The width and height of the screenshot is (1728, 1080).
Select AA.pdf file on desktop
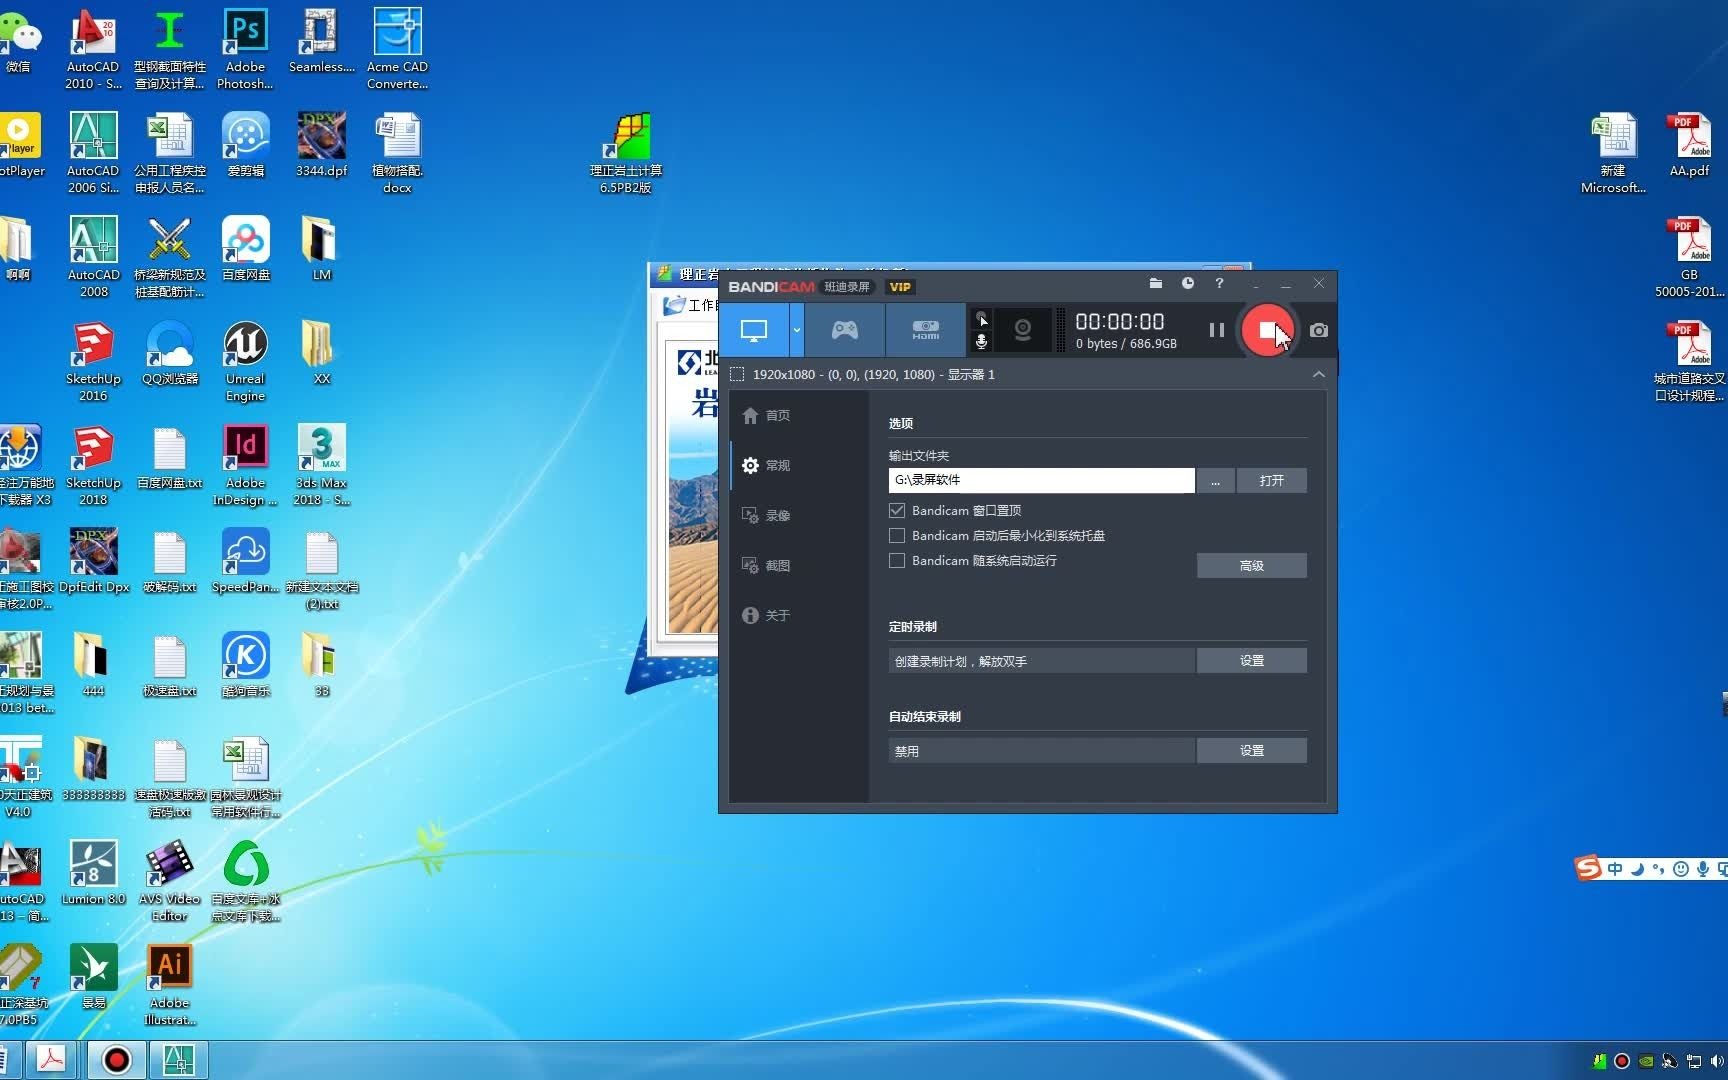(x=1689, y=145)
